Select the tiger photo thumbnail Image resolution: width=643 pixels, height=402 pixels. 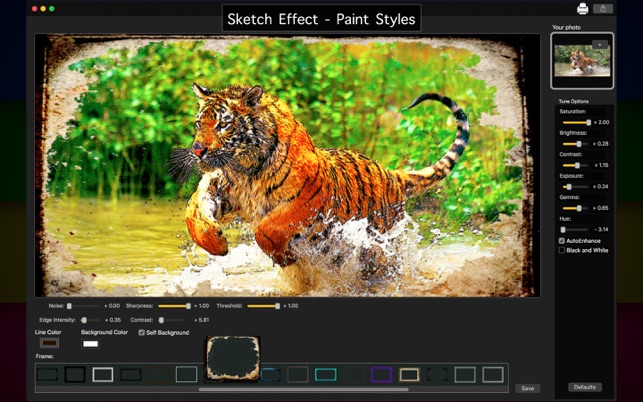pyautogui.click(x=582, y=61)
